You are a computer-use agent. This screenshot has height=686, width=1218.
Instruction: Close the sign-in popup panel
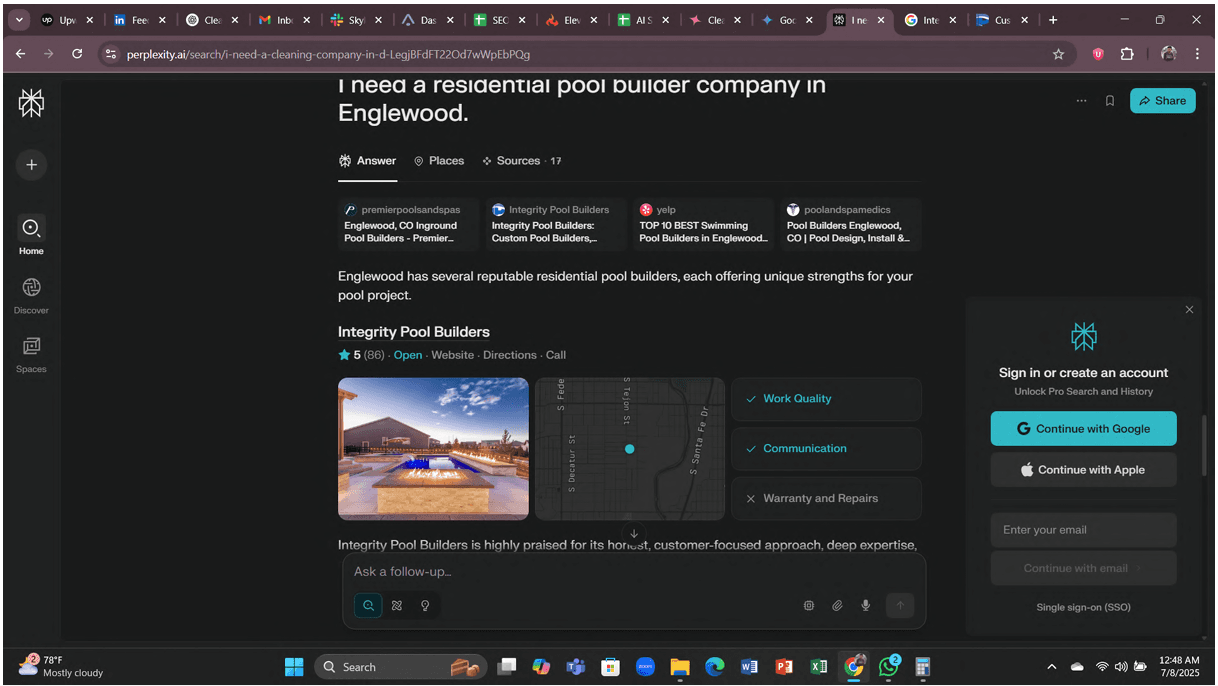[1189, 310]
